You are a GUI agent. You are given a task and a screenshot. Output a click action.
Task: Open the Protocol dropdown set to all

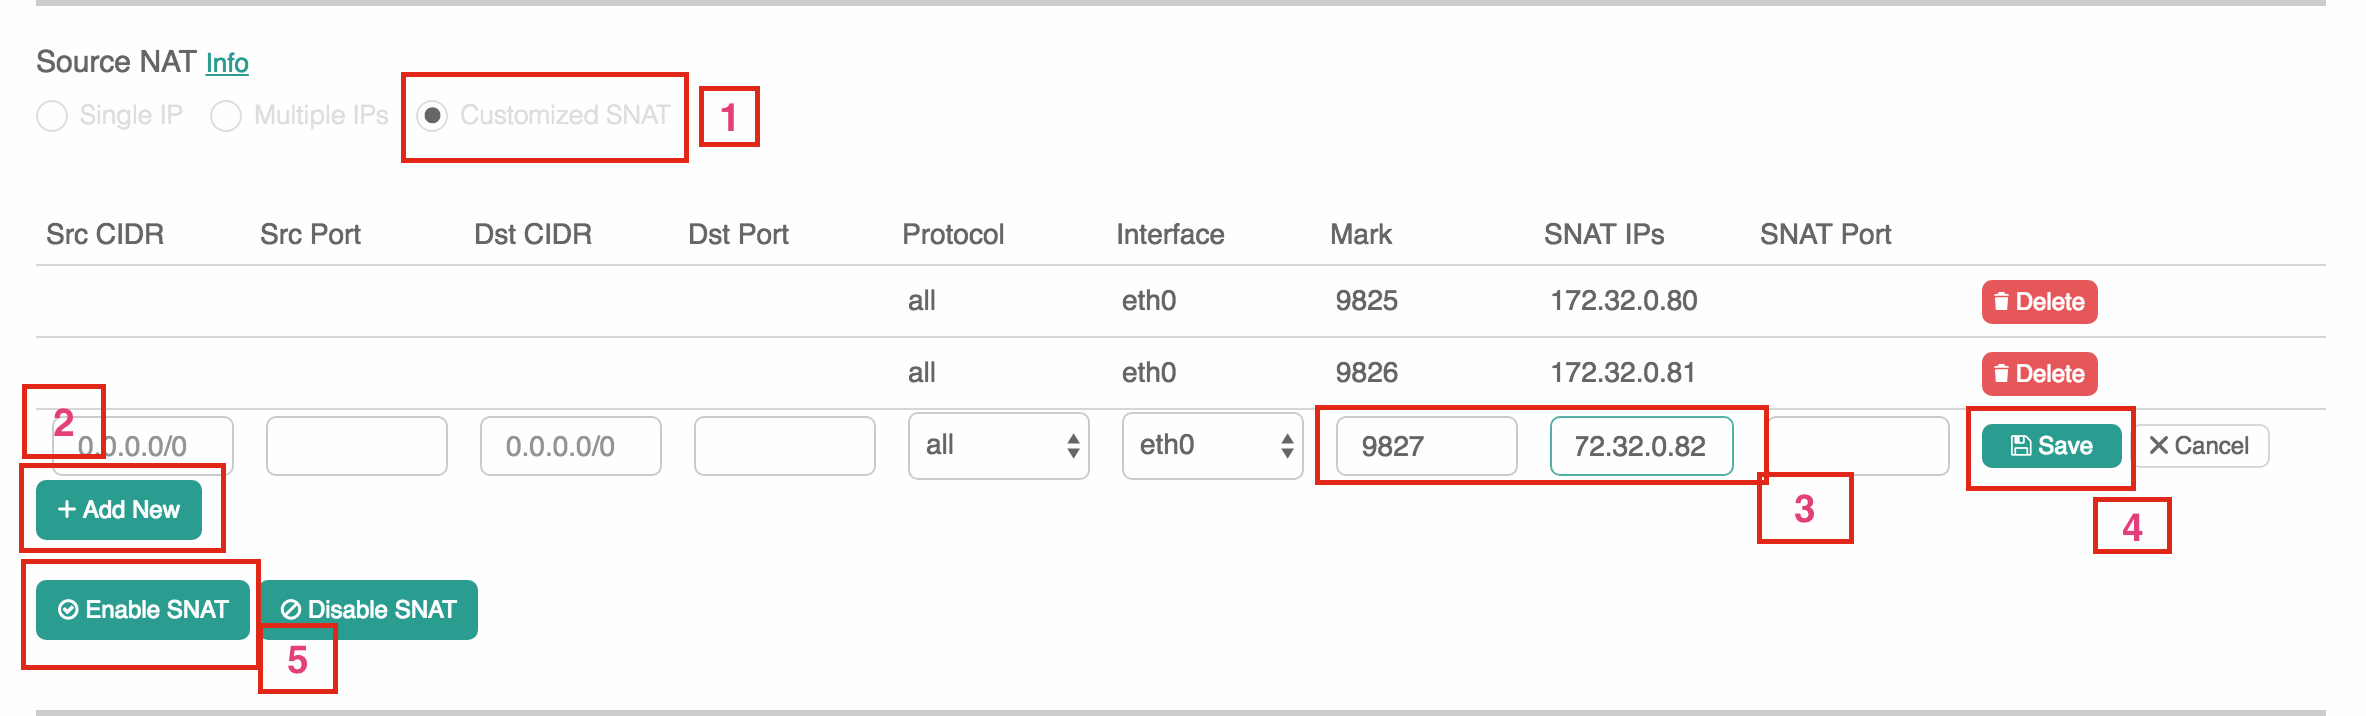click(998, 446)
